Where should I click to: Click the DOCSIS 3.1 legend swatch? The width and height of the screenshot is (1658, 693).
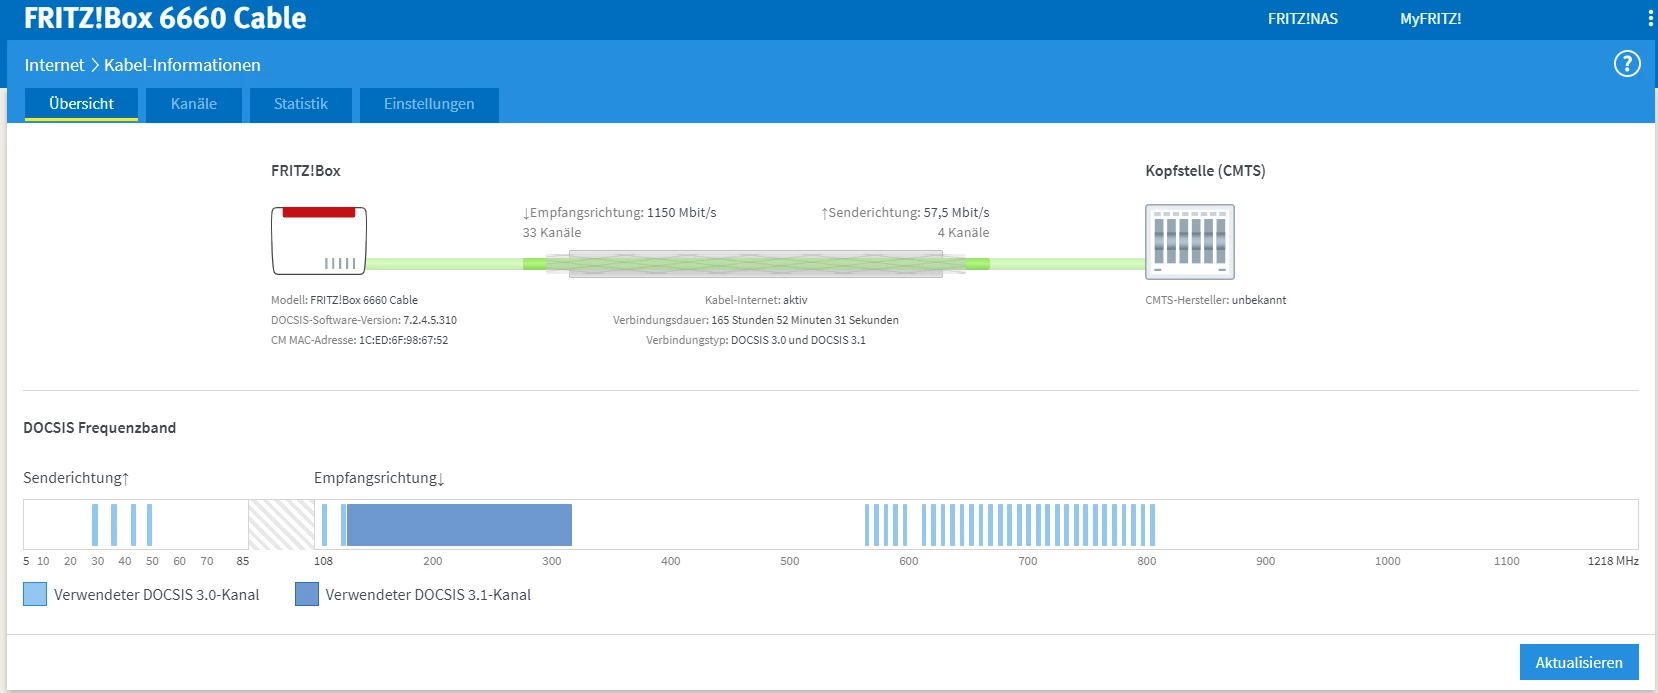(x=307, y=594)
